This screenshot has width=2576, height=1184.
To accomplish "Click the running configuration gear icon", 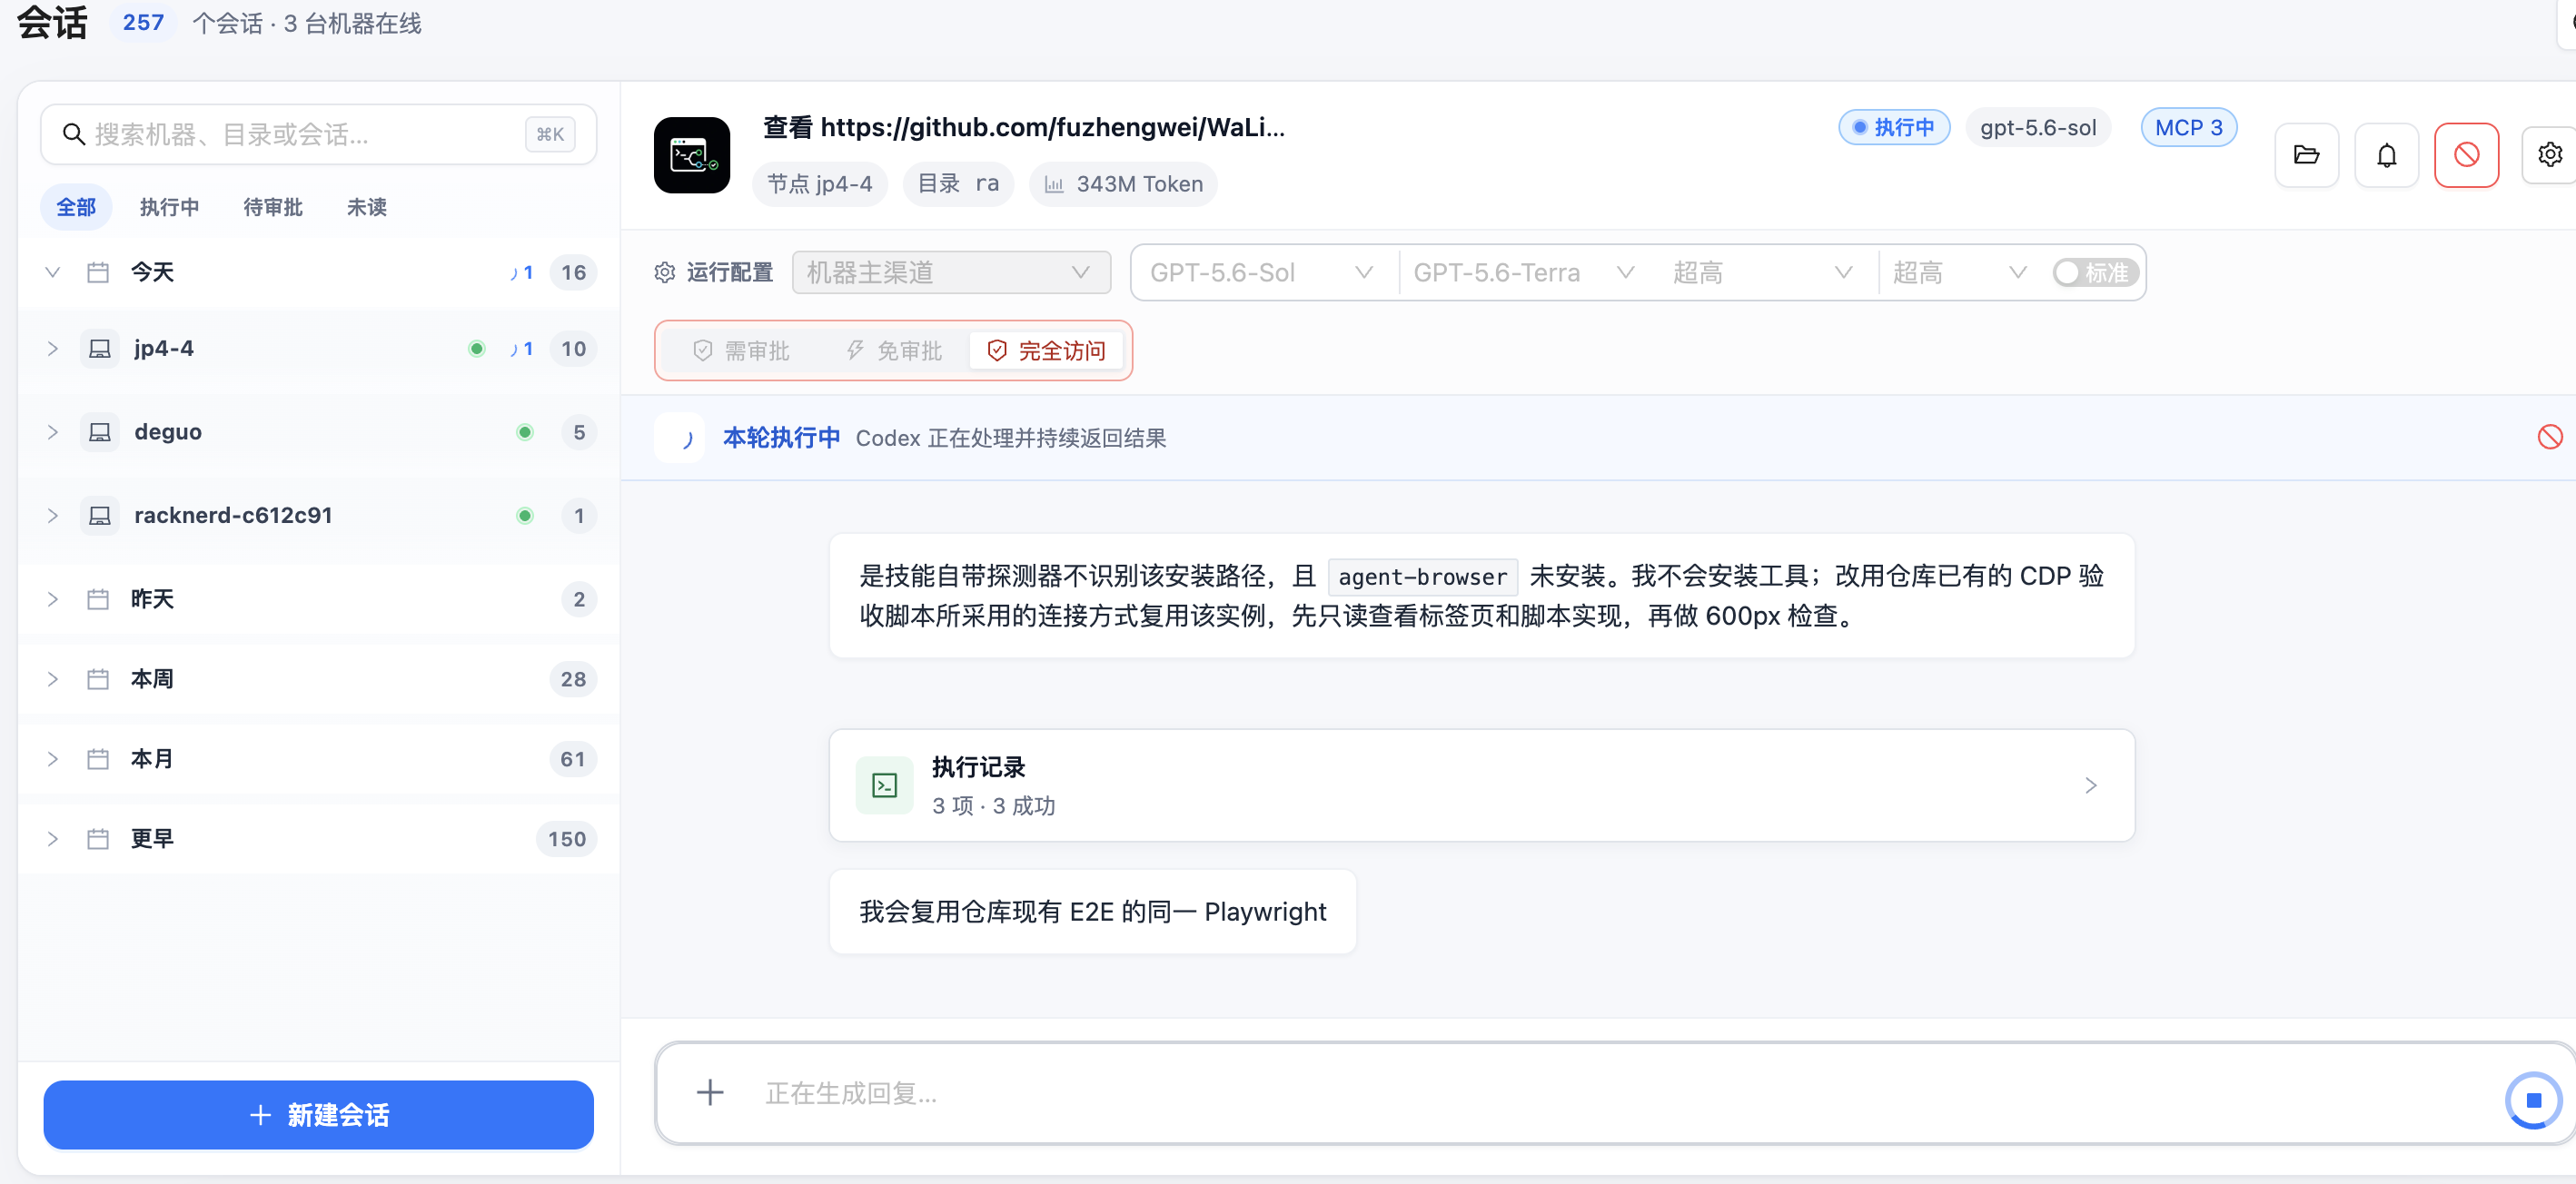I will [x=665, y=272].
